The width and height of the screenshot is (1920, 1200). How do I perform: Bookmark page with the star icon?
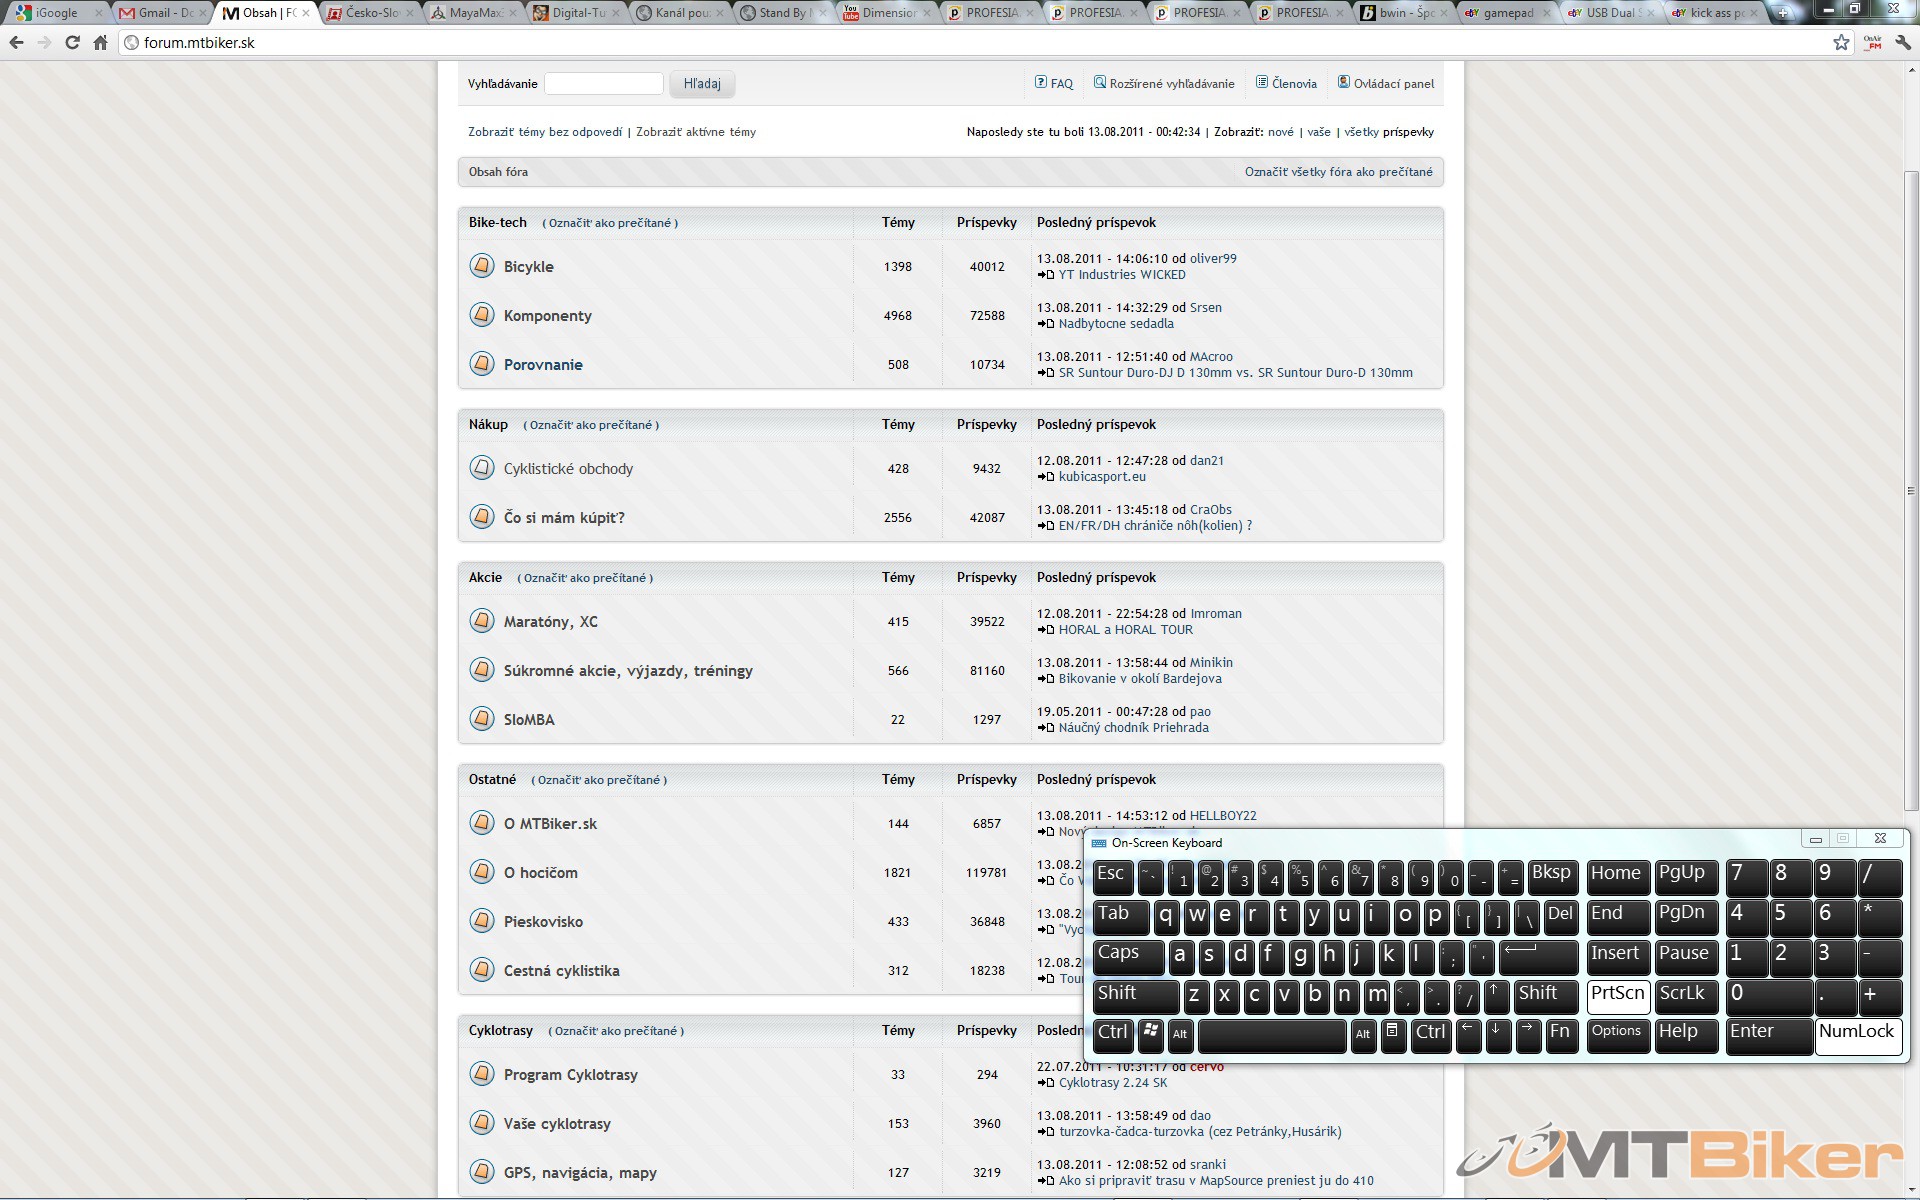[x=1841, y=43]
